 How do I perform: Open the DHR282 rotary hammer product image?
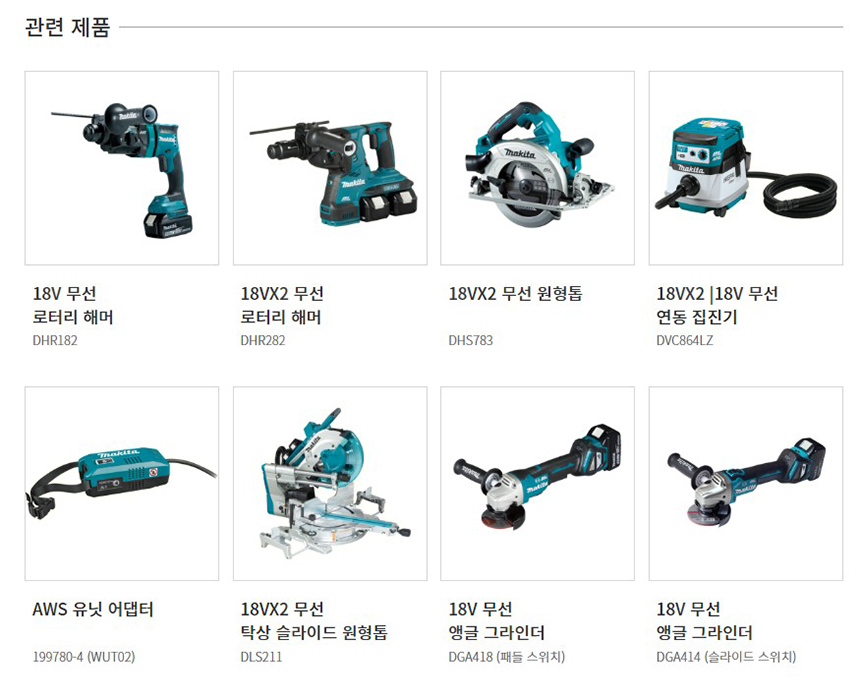click(x=330, y=168)
